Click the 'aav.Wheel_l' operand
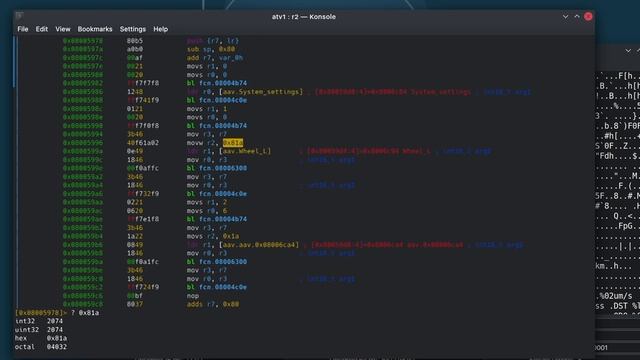The width and height of the screenshot is (640, 360). pos(245,151)
